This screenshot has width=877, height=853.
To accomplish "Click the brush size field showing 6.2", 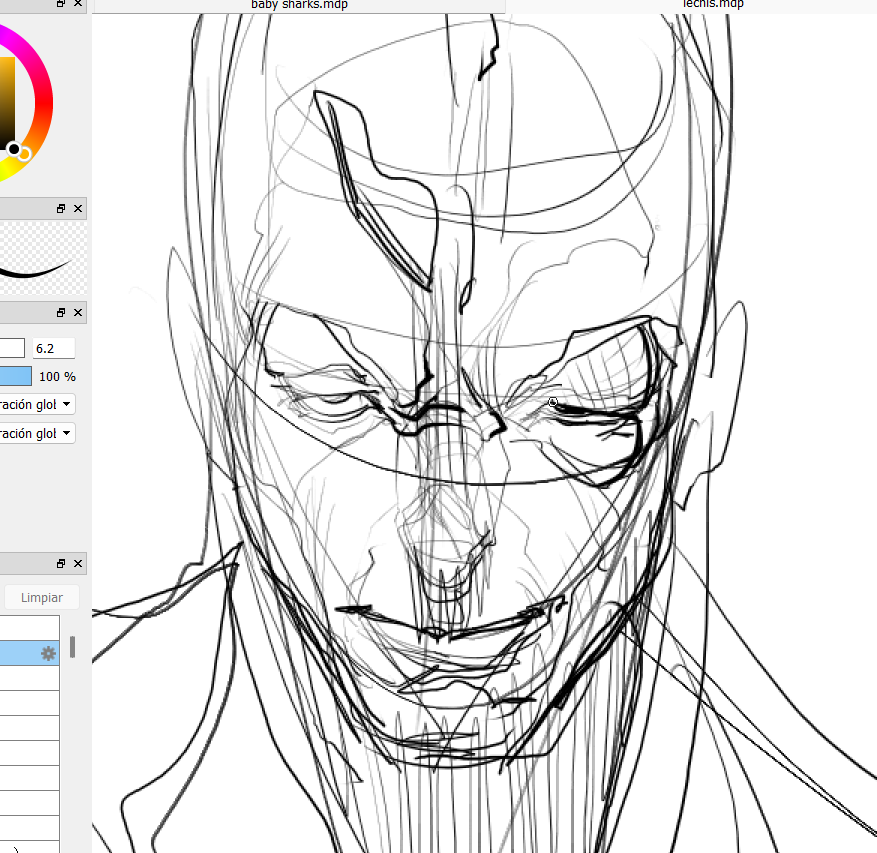I will pyautogui.click(x=53, y=348).
